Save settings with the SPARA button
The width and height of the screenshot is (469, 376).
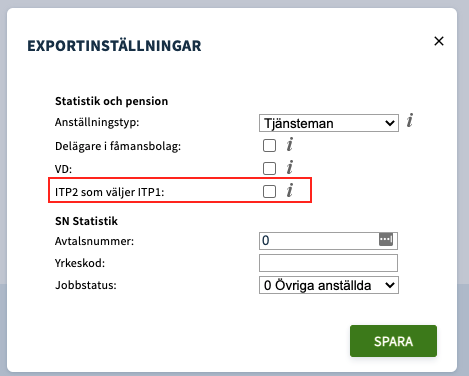pos(393,341)
